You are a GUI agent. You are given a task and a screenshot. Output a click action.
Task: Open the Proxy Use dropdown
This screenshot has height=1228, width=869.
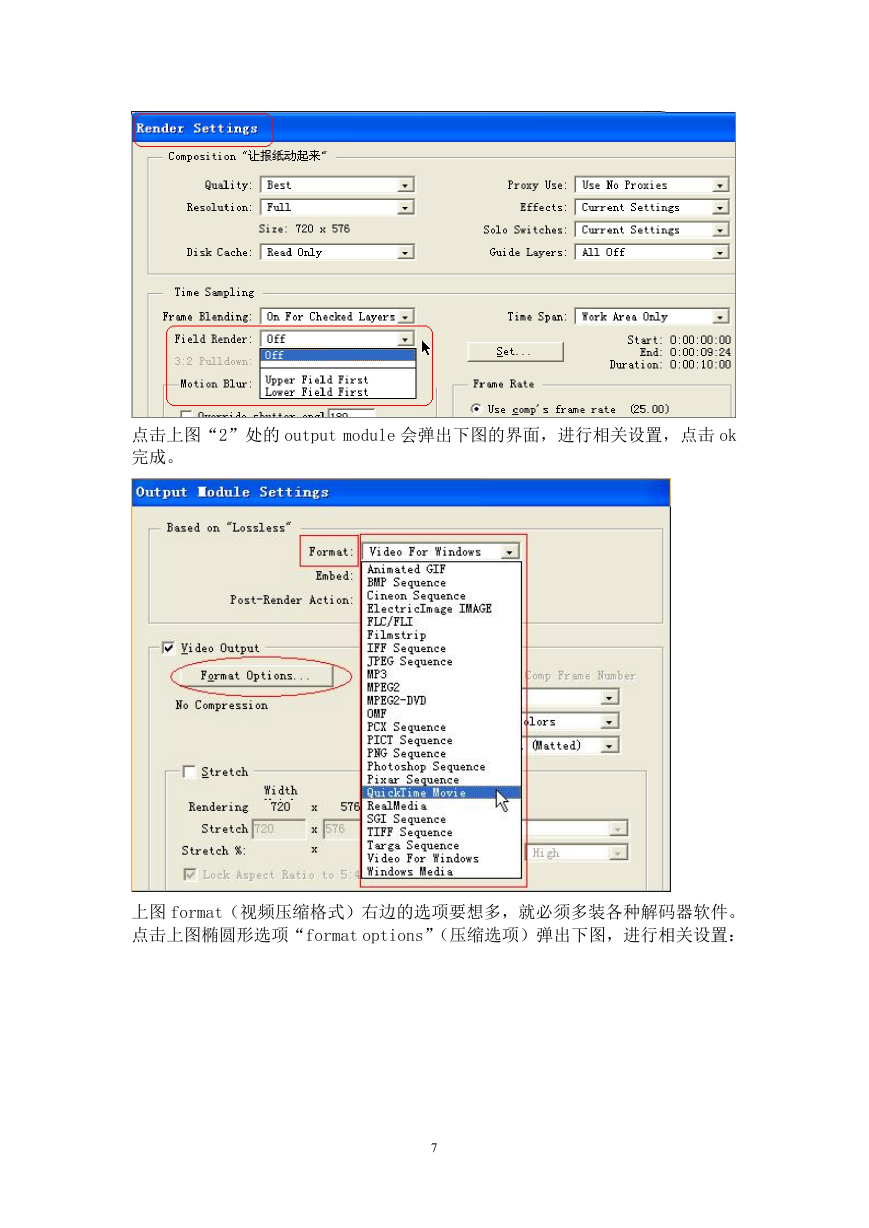click(x=652, y=185)
